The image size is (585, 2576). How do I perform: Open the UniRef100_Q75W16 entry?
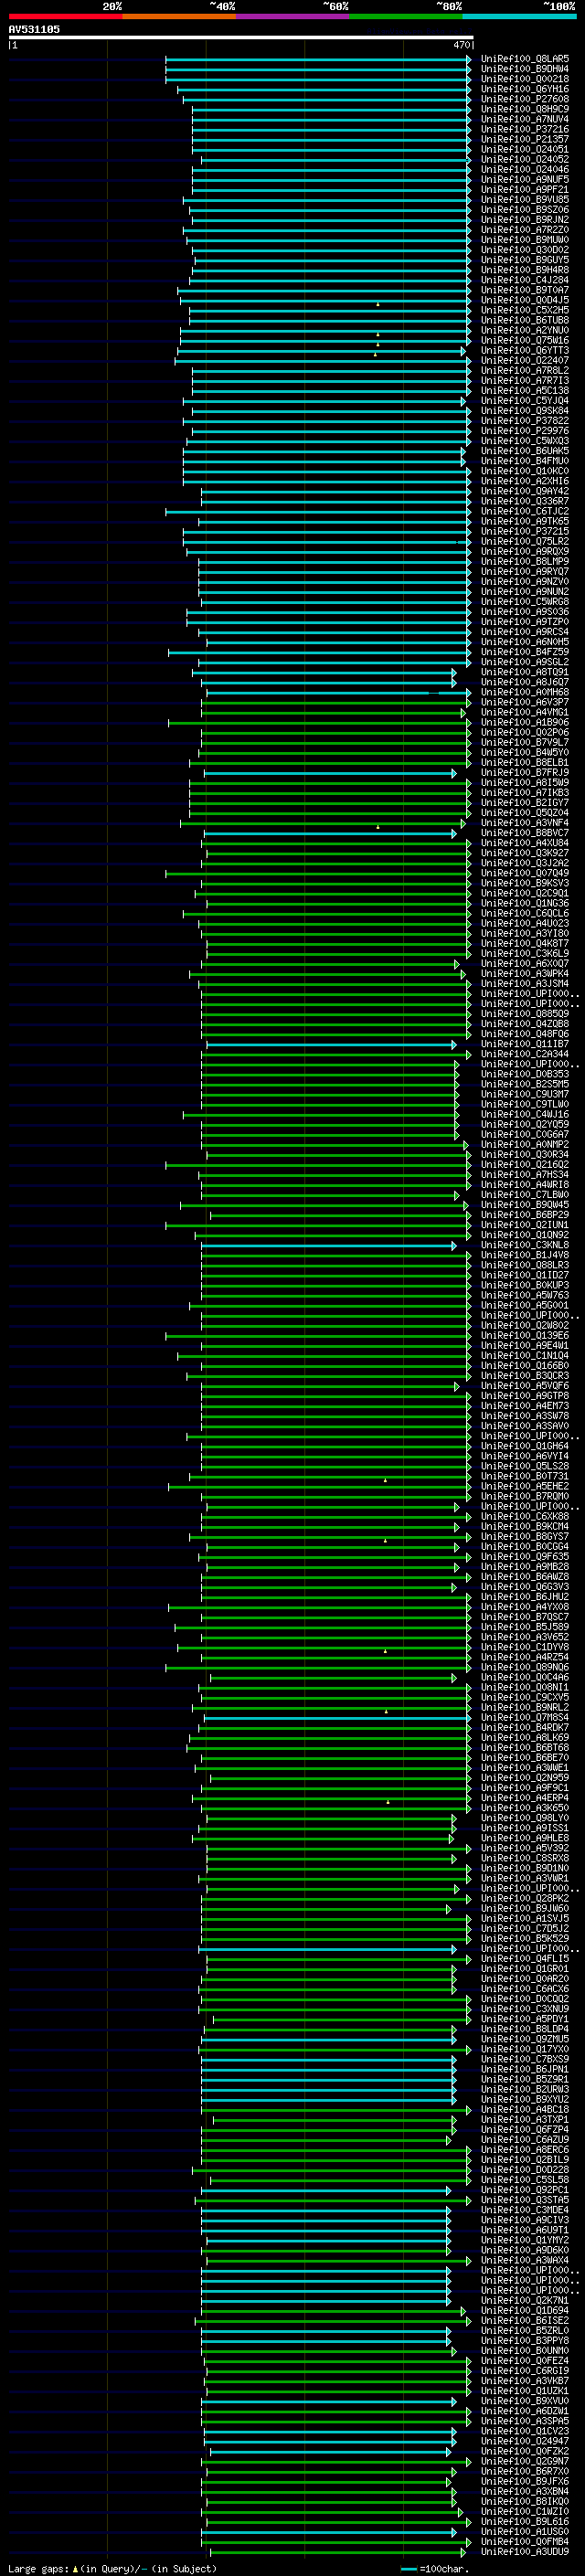pyautogui.click(x=524, y=340)
